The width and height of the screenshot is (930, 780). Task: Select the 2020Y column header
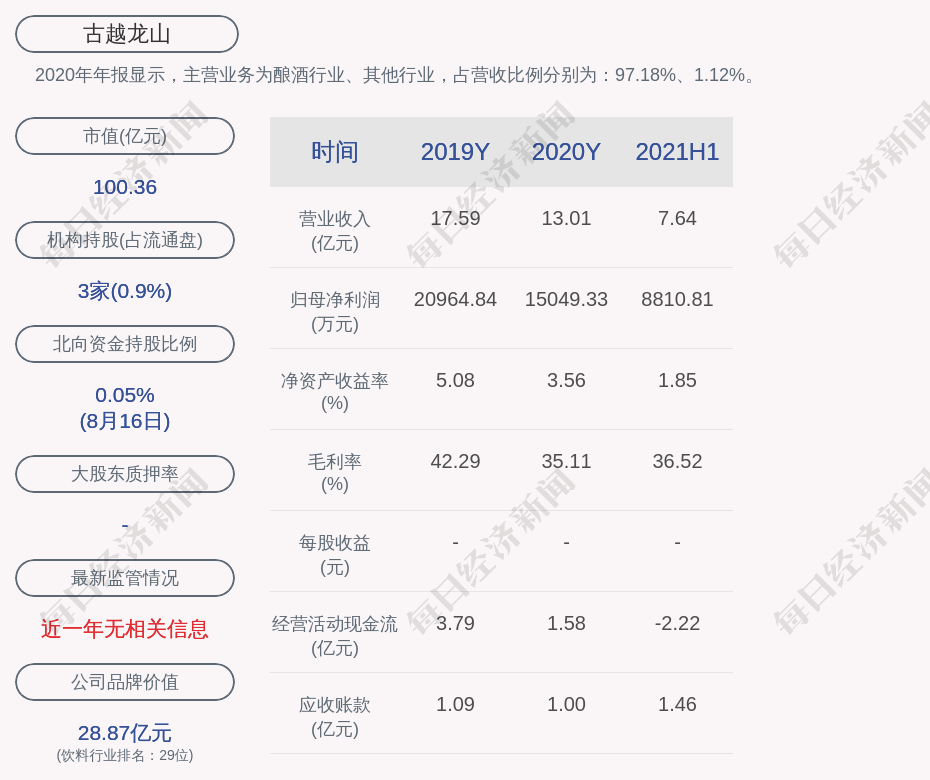pos(566,152)
